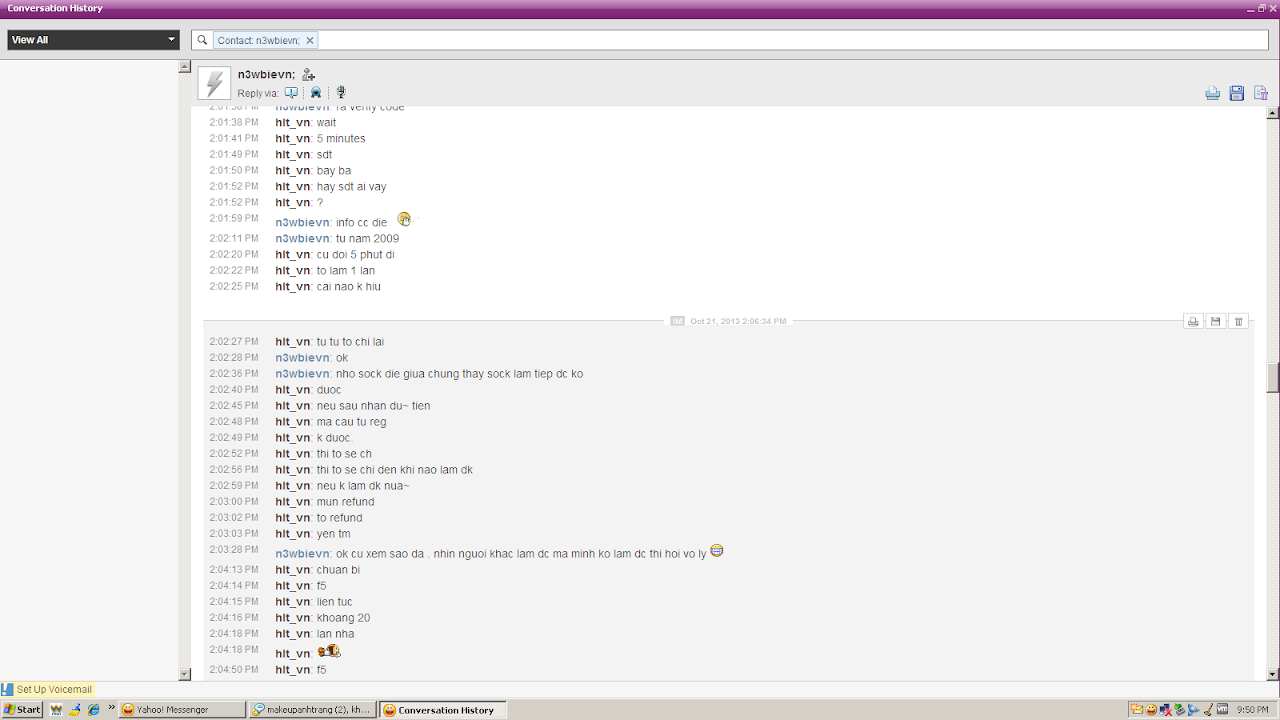Click the Yahoo mail tray icon
The image size is (1280, 720).
[1137, 709]
